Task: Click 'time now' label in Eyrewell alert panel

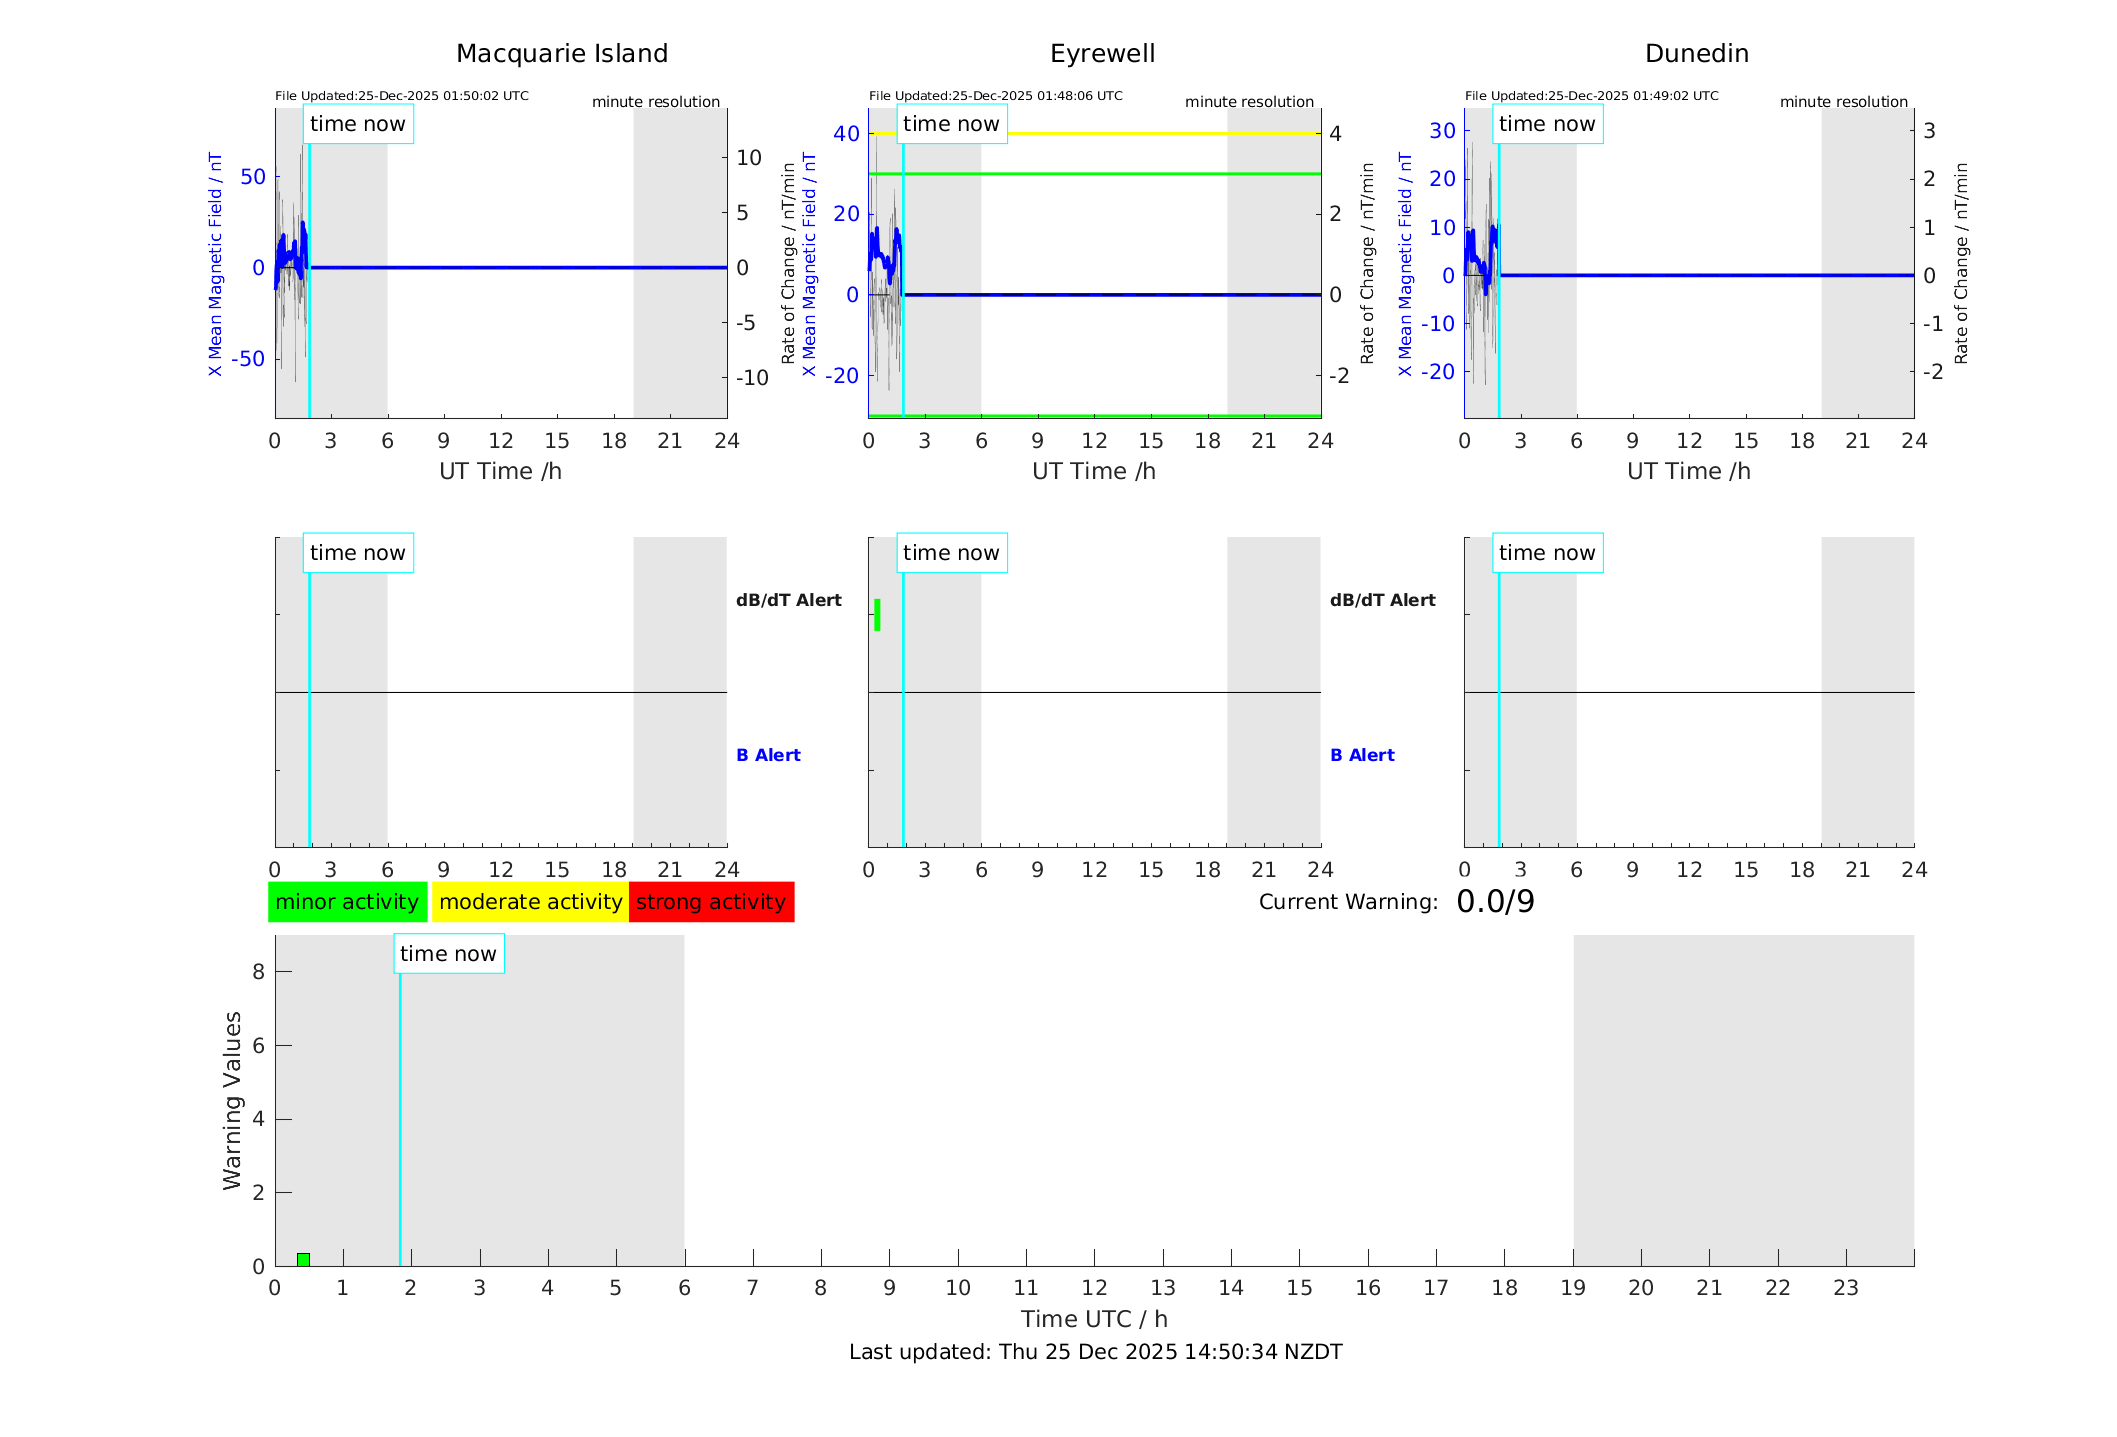Action: point(951,553)
